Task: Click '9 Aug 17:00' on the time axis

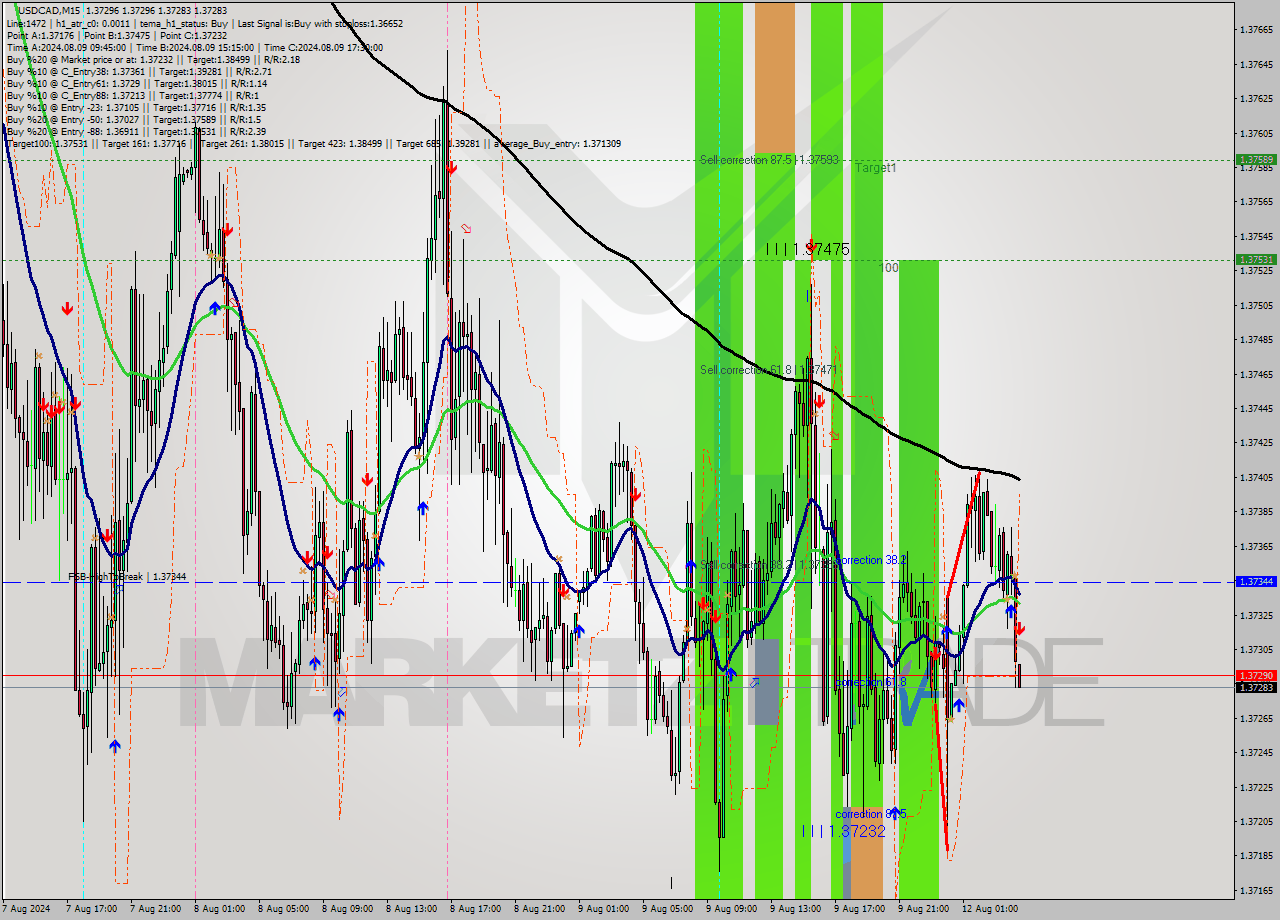Action: pyautogui.click(x=859, y=909)
